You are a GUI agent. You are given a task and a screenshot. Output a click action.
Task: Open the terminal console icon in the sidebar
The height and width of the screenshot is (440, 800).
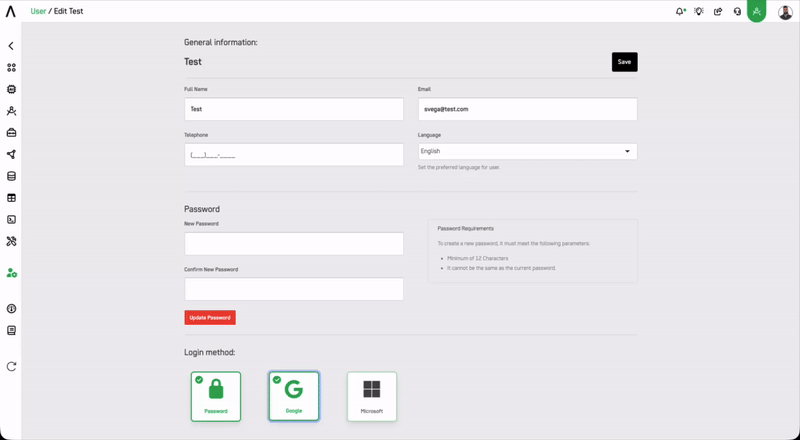tap(11, 219)
